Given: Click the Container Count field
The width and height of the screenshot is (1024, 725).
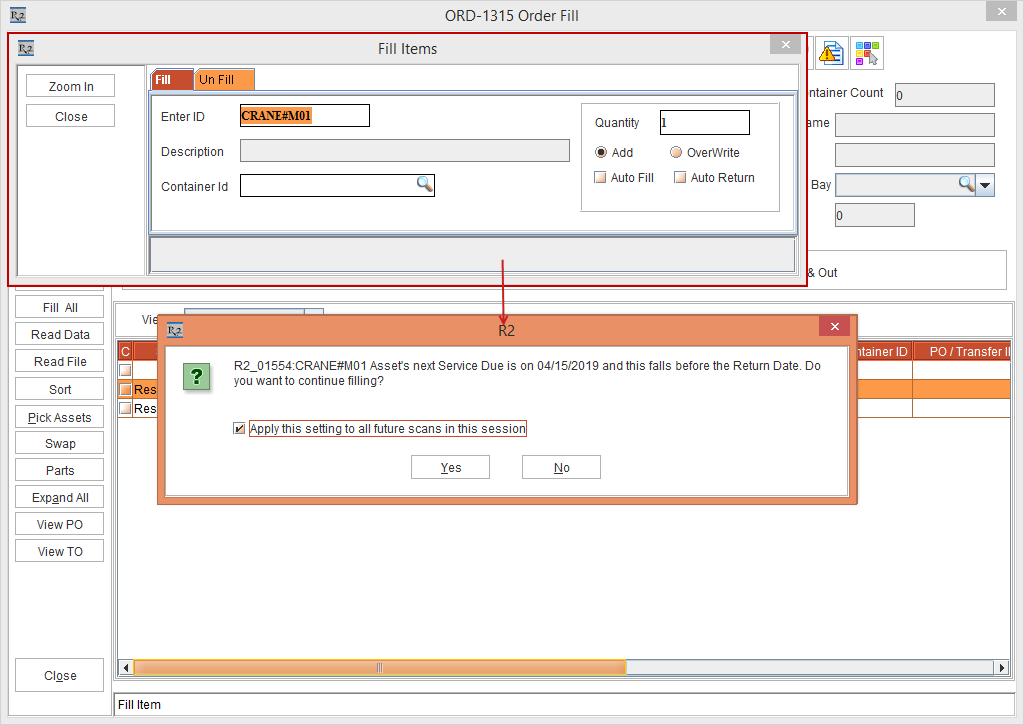Looking at the screenshot, I should (x=944, y=95).
